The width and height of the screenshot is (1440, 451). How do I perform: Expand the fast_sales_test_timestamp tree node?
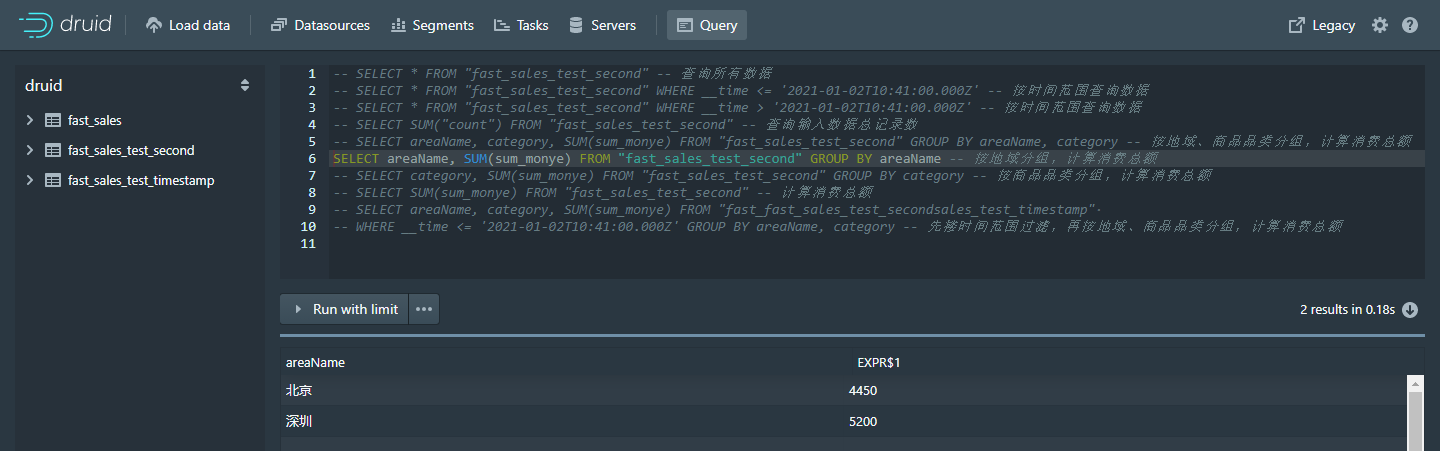[x=30, y=180]
